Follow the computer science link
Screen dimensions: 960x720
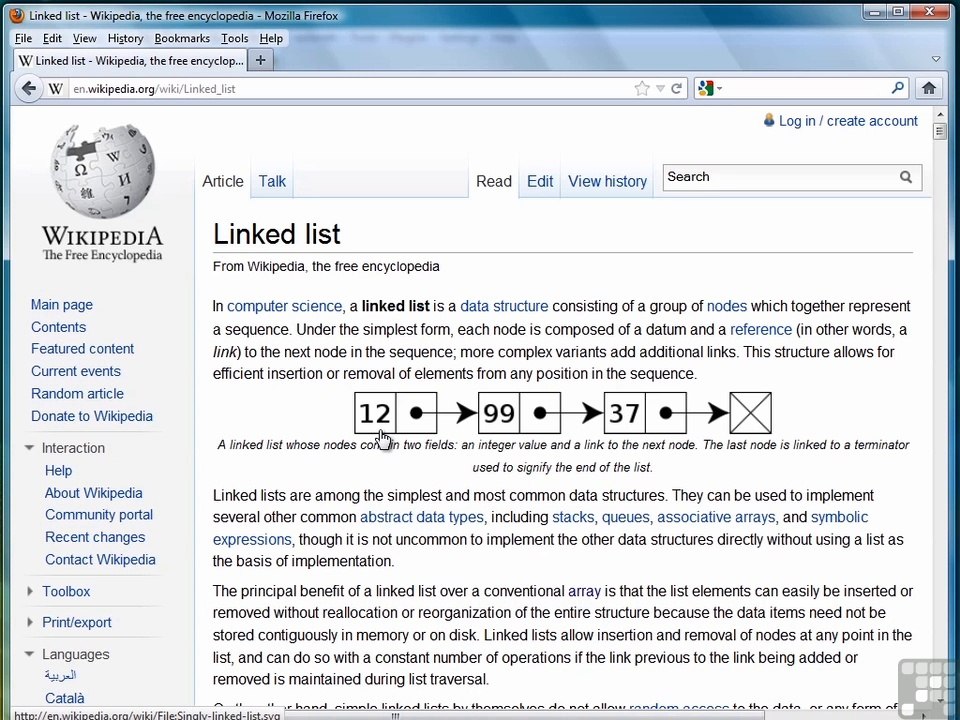tap(284, 306)
